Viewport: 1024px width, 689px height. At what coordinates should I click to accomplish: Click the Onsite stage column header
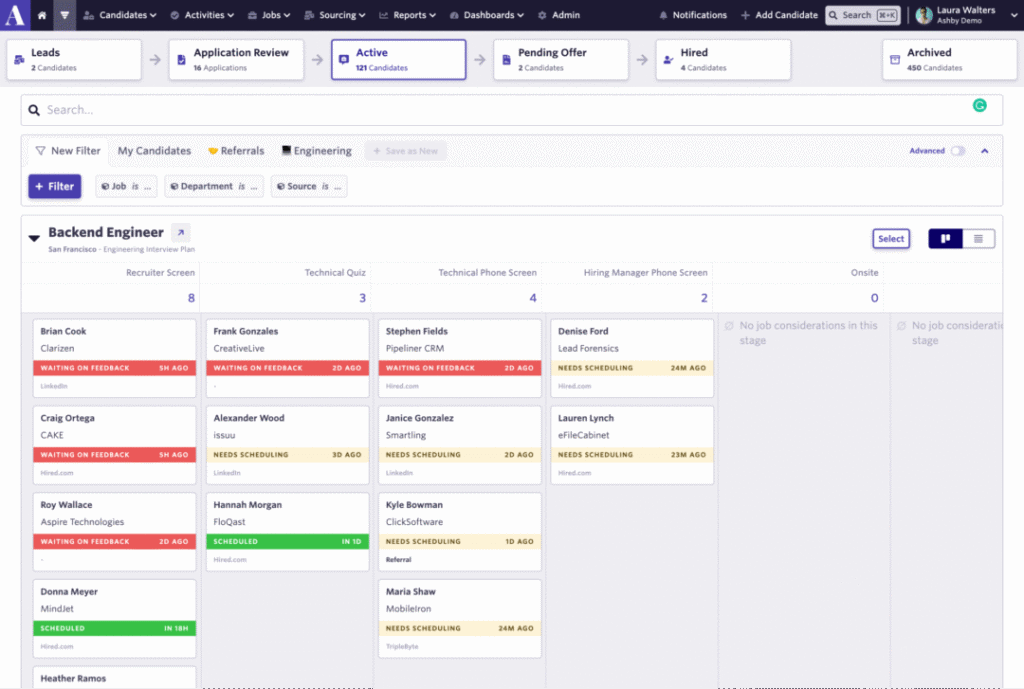[x=864, y=272]
